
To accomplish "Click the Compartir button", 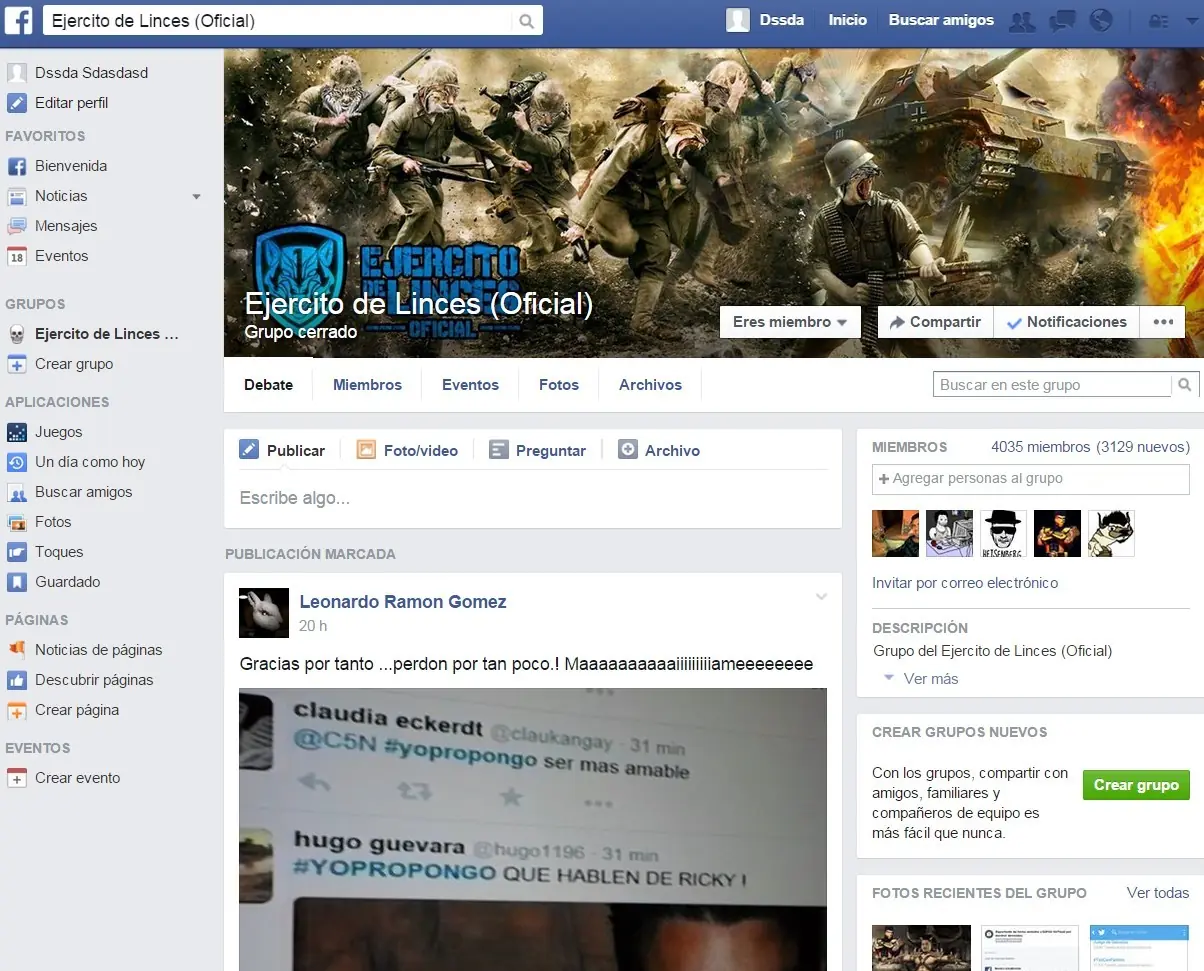I will point(935,322).
